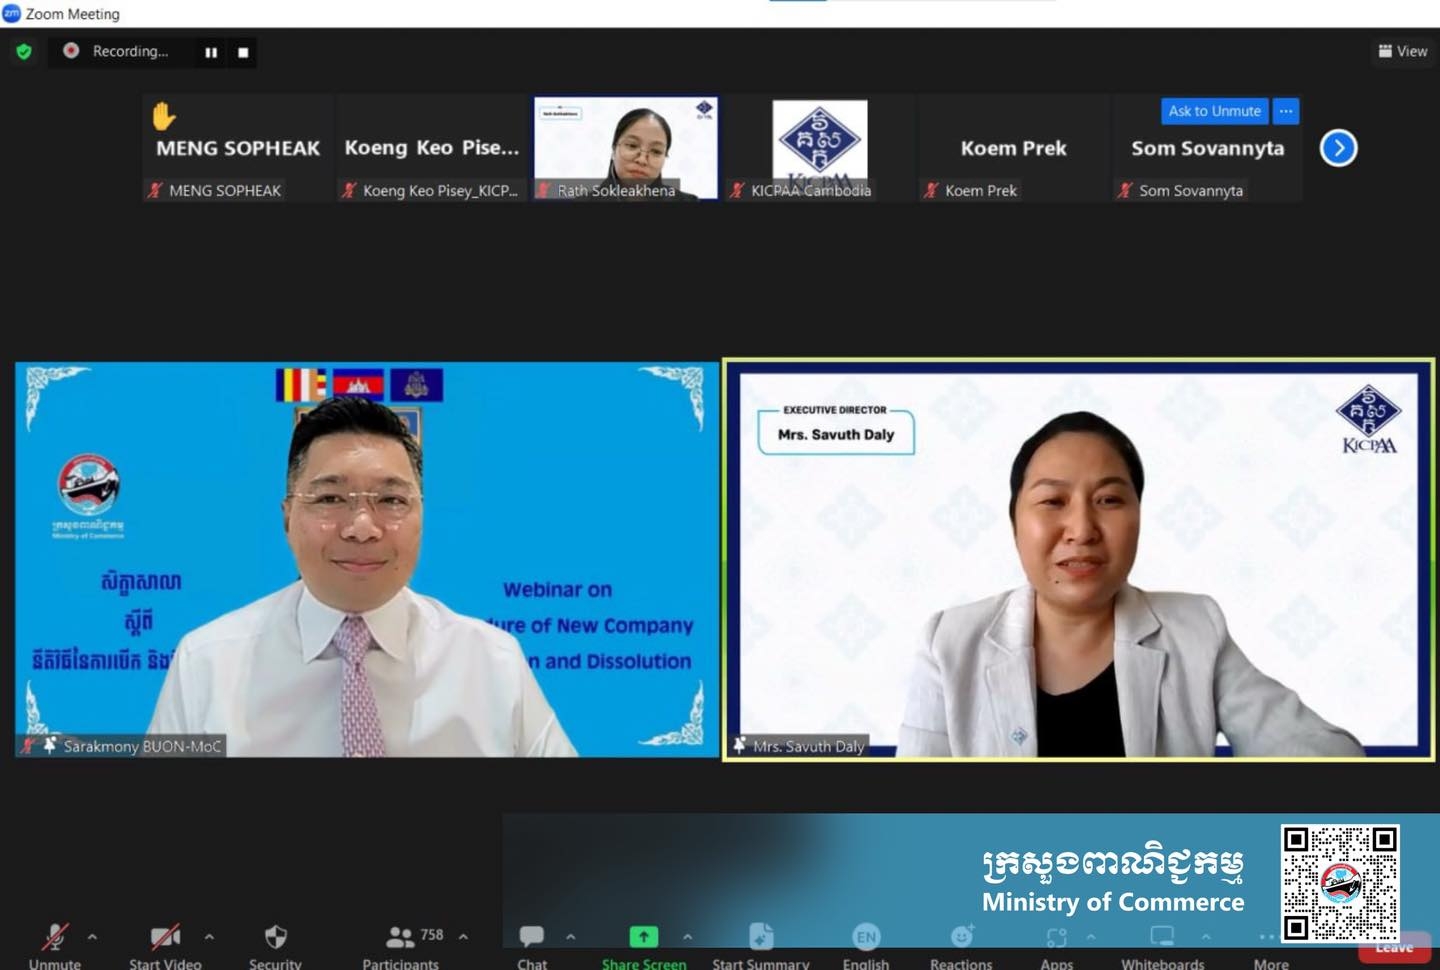Screen dimensions: 1440x970
Task: Click the green Share Screen icon
Action: click(x=643, y=937)
